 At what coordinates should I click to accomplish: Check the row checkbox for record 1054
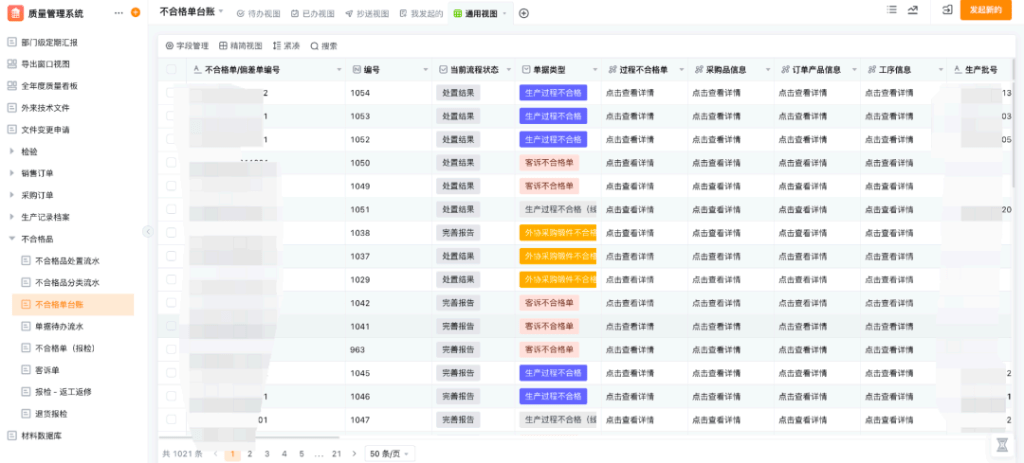click(171, 92)
